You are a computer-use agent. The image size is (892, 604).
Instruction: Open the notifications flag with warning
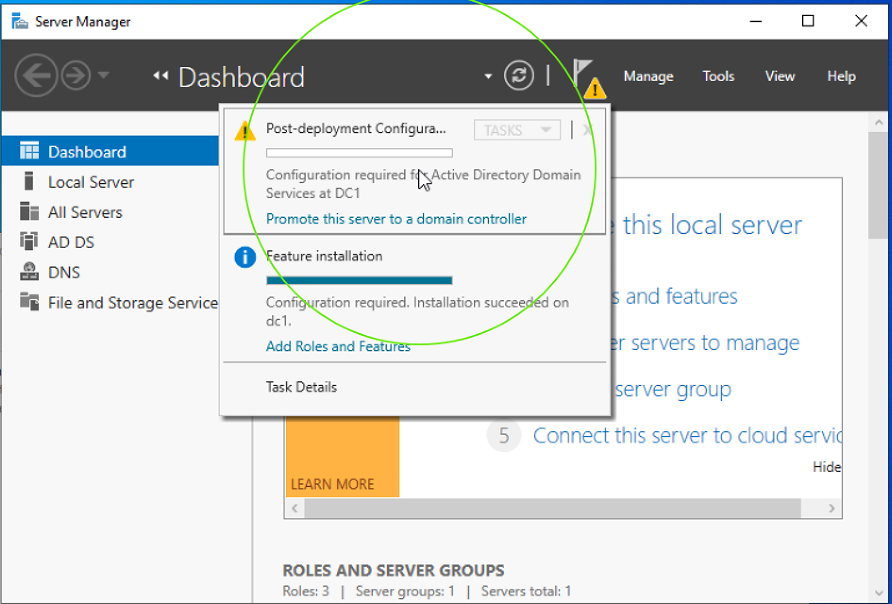pos(588,78)
